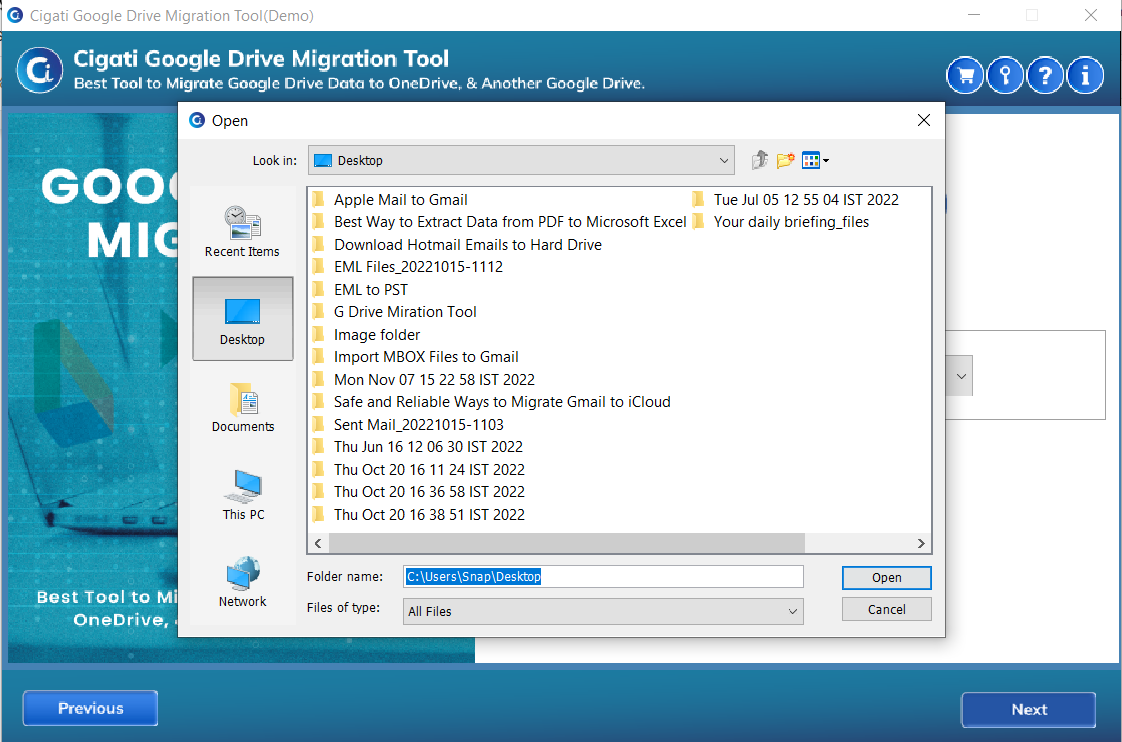This screenshot has height=742, width=1122.
Task: Click the Desktop monitor icon in Look in
Action: 323,160
